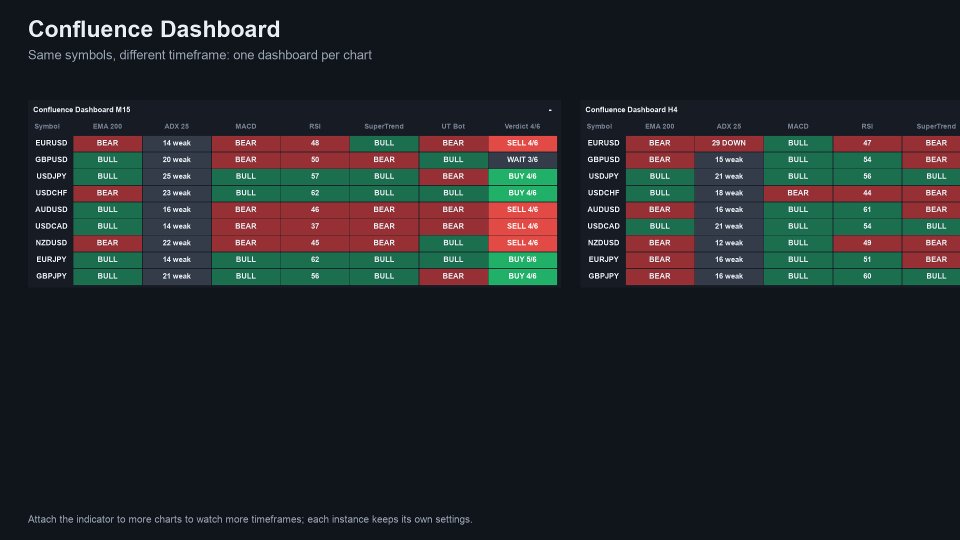Click M15 NZDUSD UT Bot BULL cell
The image size is (960, 540).
click(453, 242)
